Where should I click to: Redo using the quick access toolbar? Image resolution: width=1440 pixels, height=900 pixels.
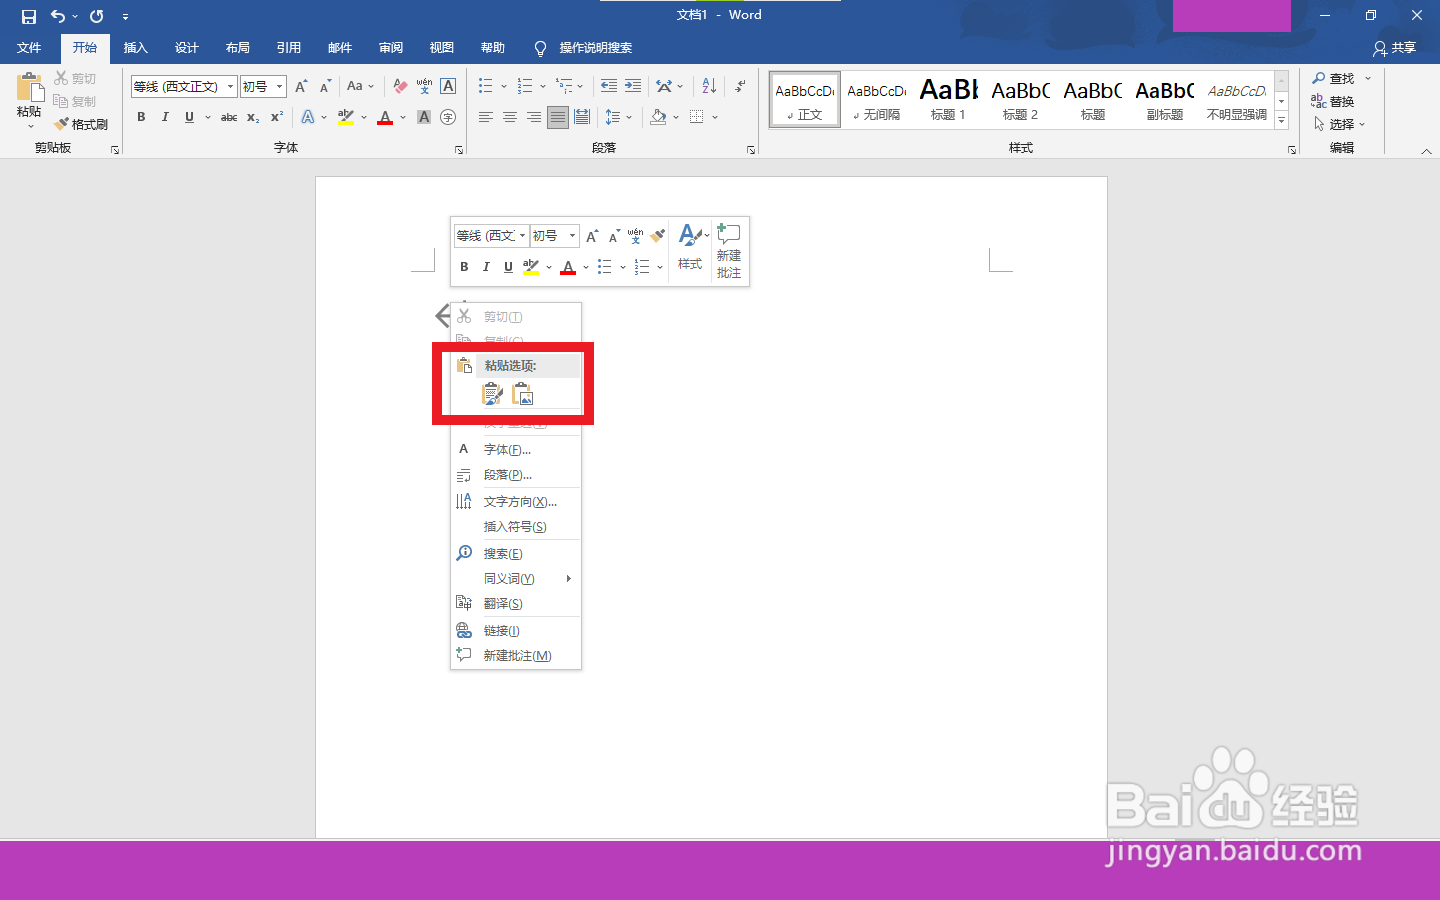tap(97, 16)
